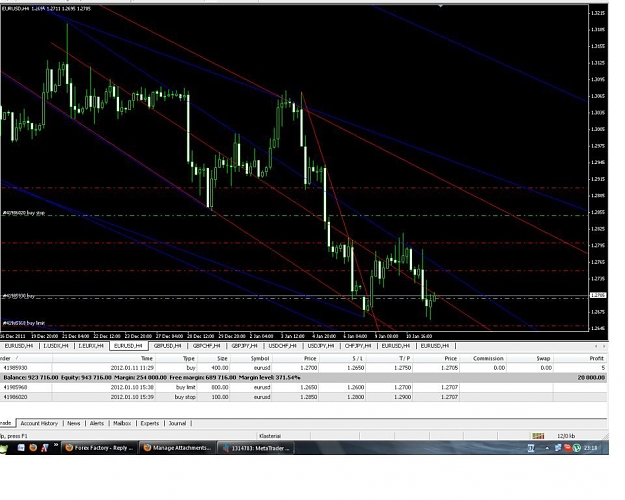This screenshot has height=500, width=625.
Task: Select pending buy limit order 41985960
Action: tap(303, 387)
